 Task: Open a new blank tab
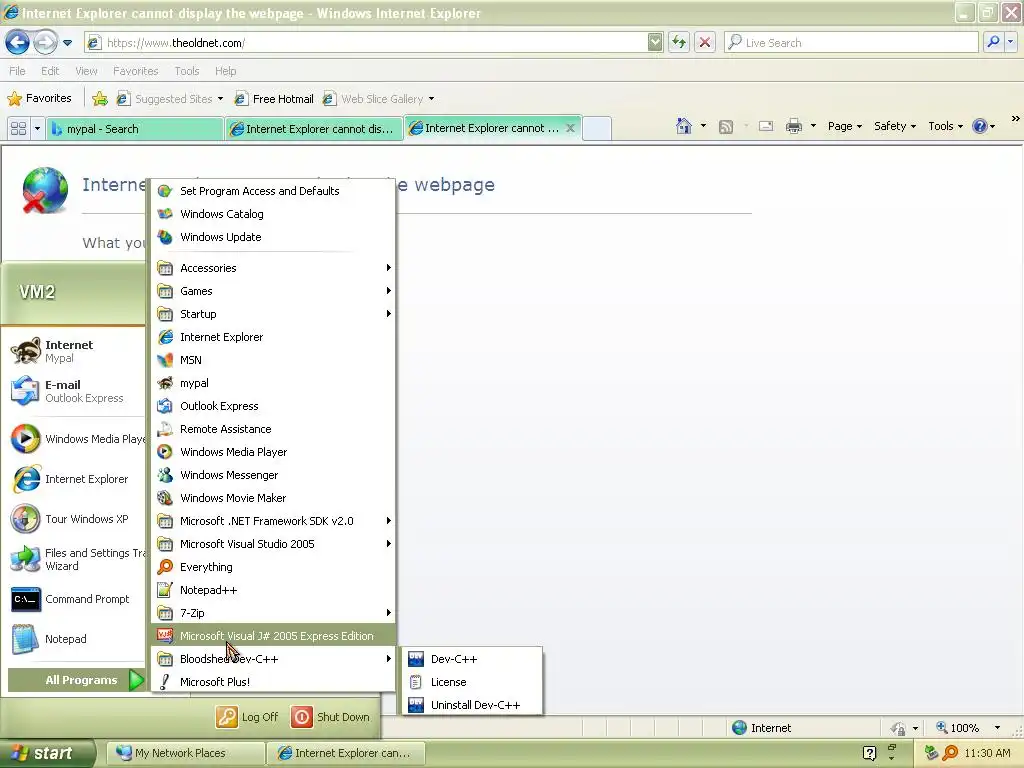coord(596,129)
